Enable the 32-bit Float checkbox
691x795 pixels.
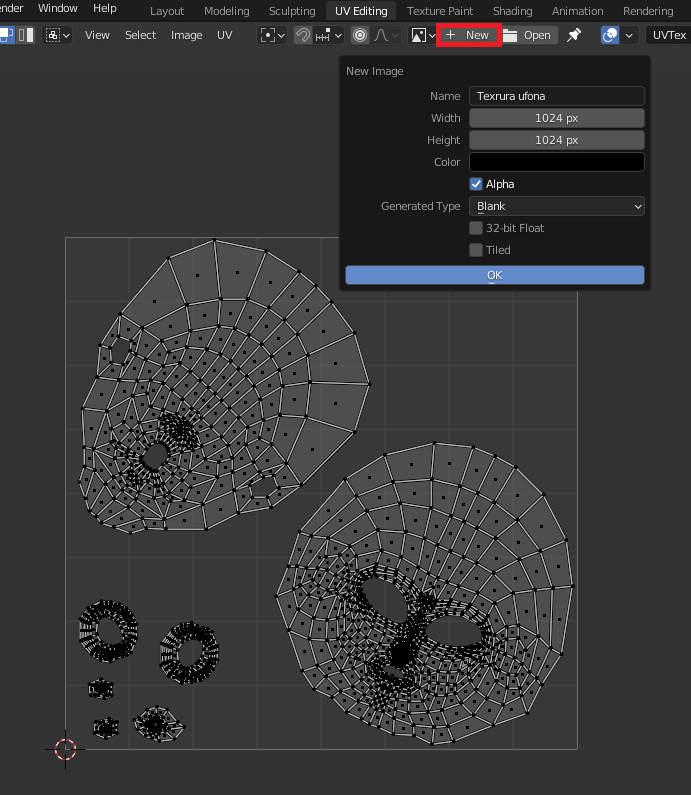(x=476, y=228)
